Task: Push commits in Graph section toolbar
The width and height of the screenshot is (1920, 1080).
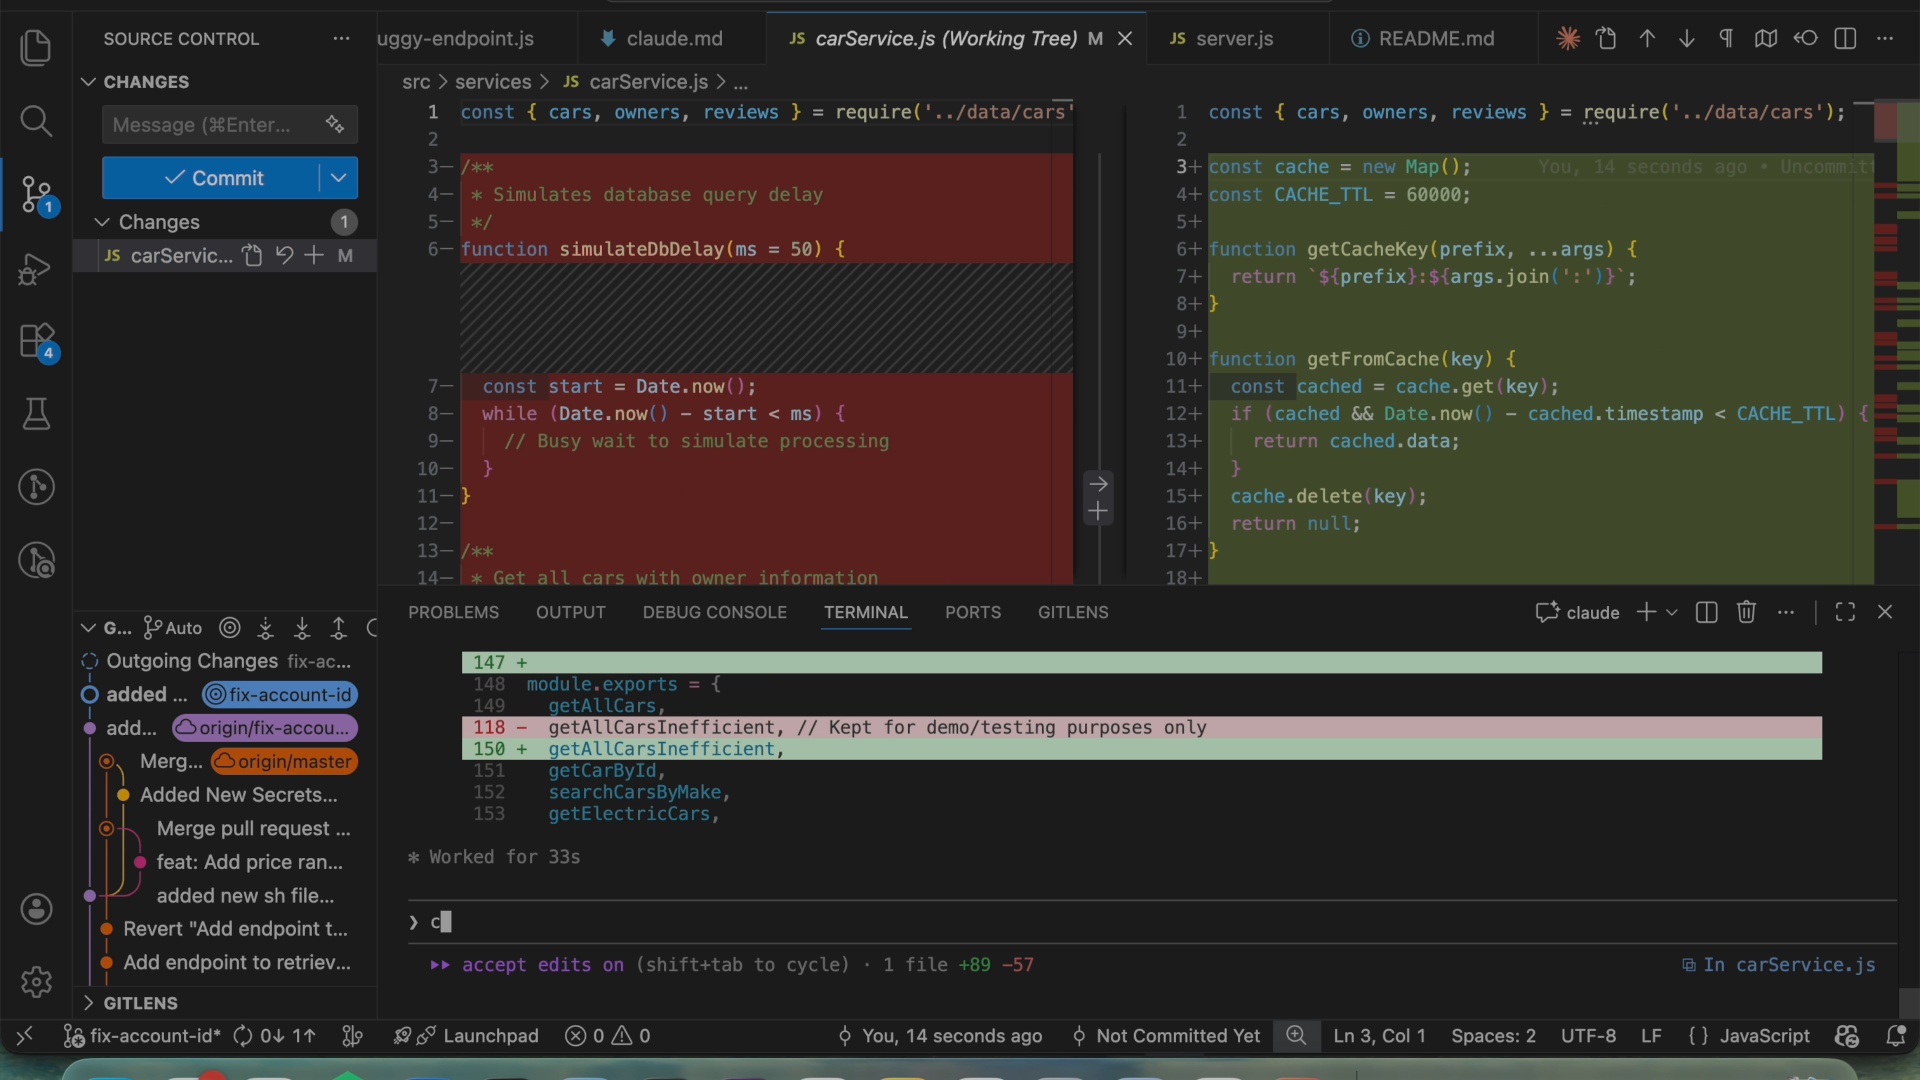Action: click(x=339, y=628)
